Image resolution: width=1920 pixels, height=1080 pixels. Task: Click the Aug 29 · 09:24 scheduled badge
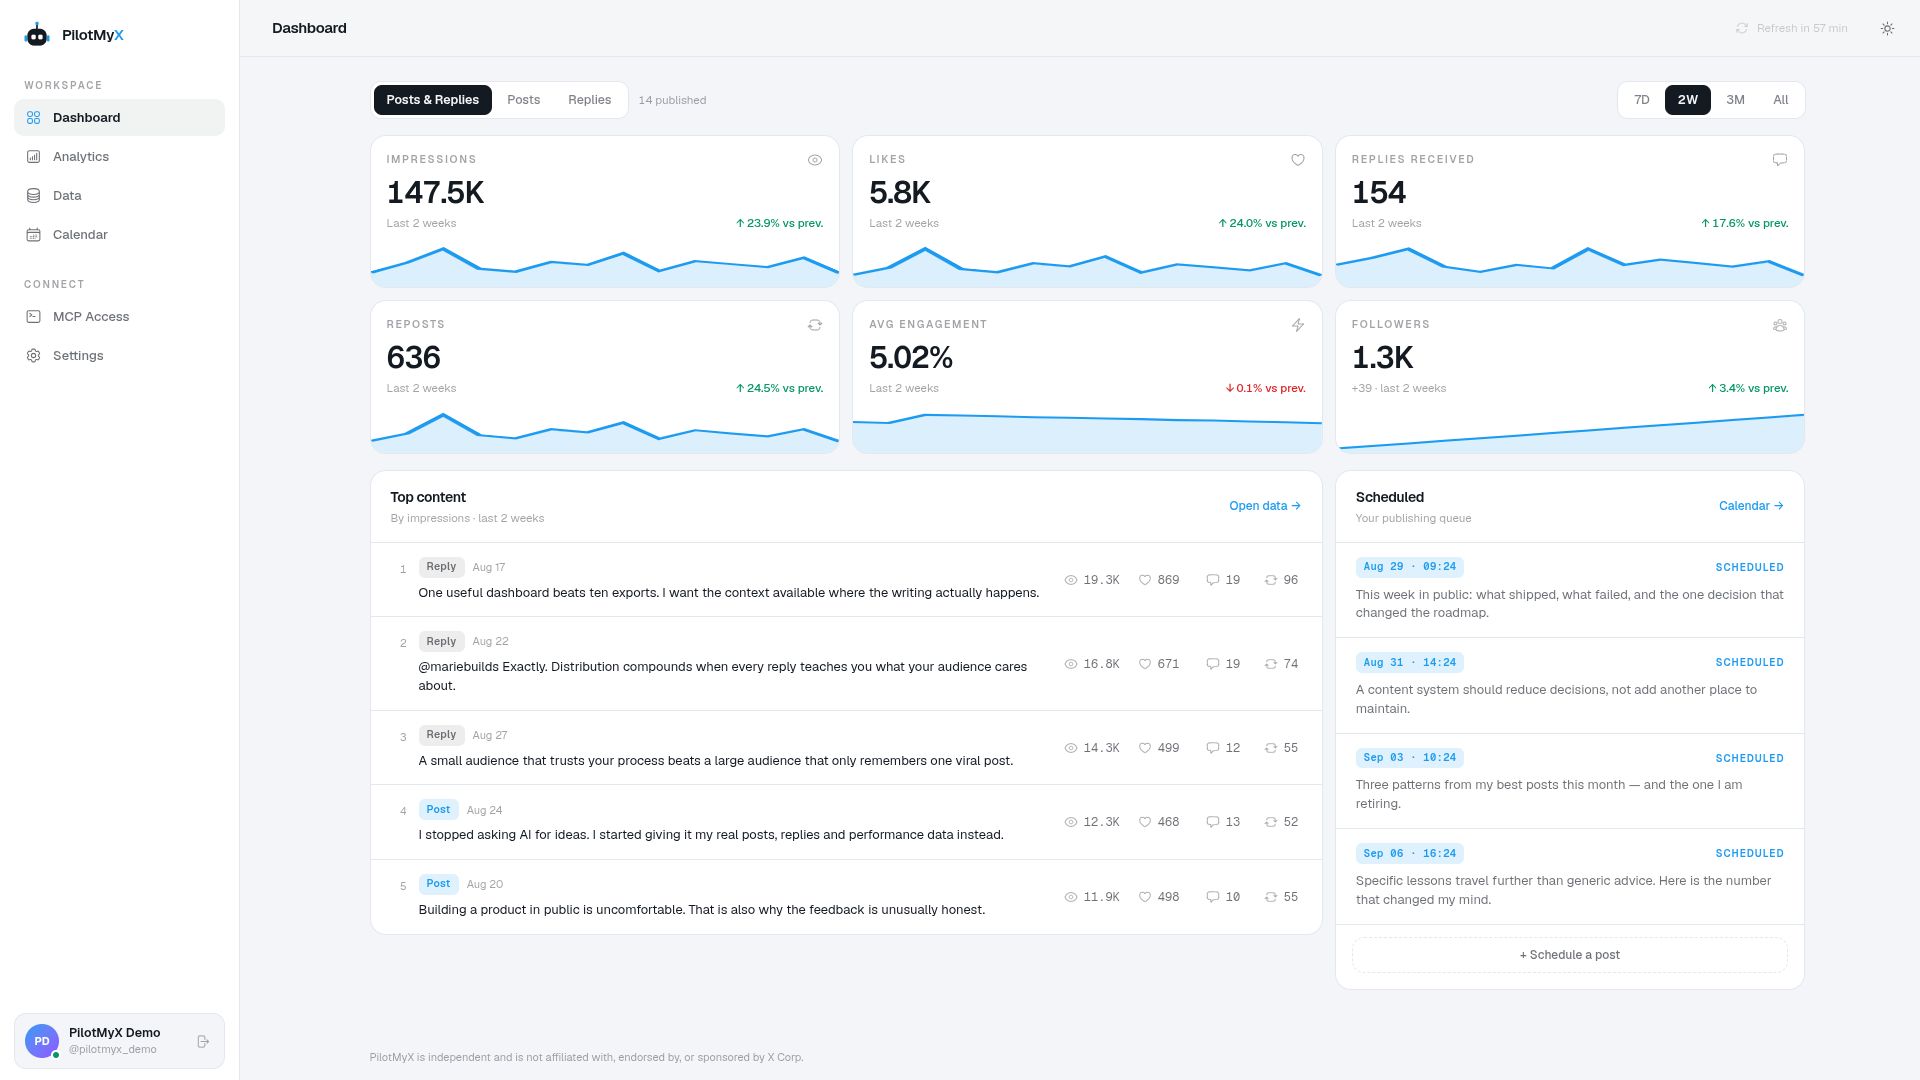pyautogui.click(x=1409, y=567)
